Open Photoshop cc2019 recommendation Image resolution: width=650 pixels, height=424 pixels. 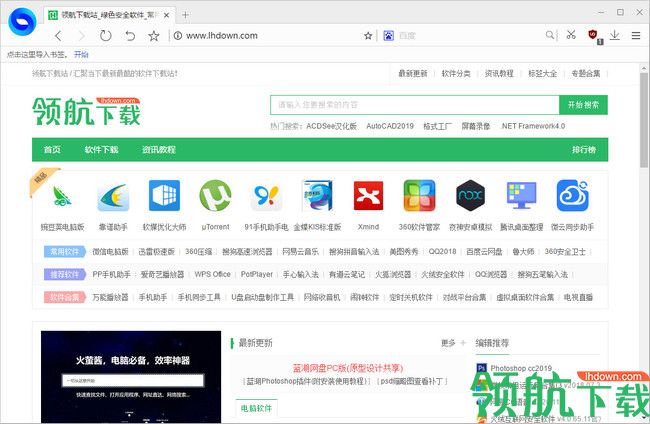[521, 368]
